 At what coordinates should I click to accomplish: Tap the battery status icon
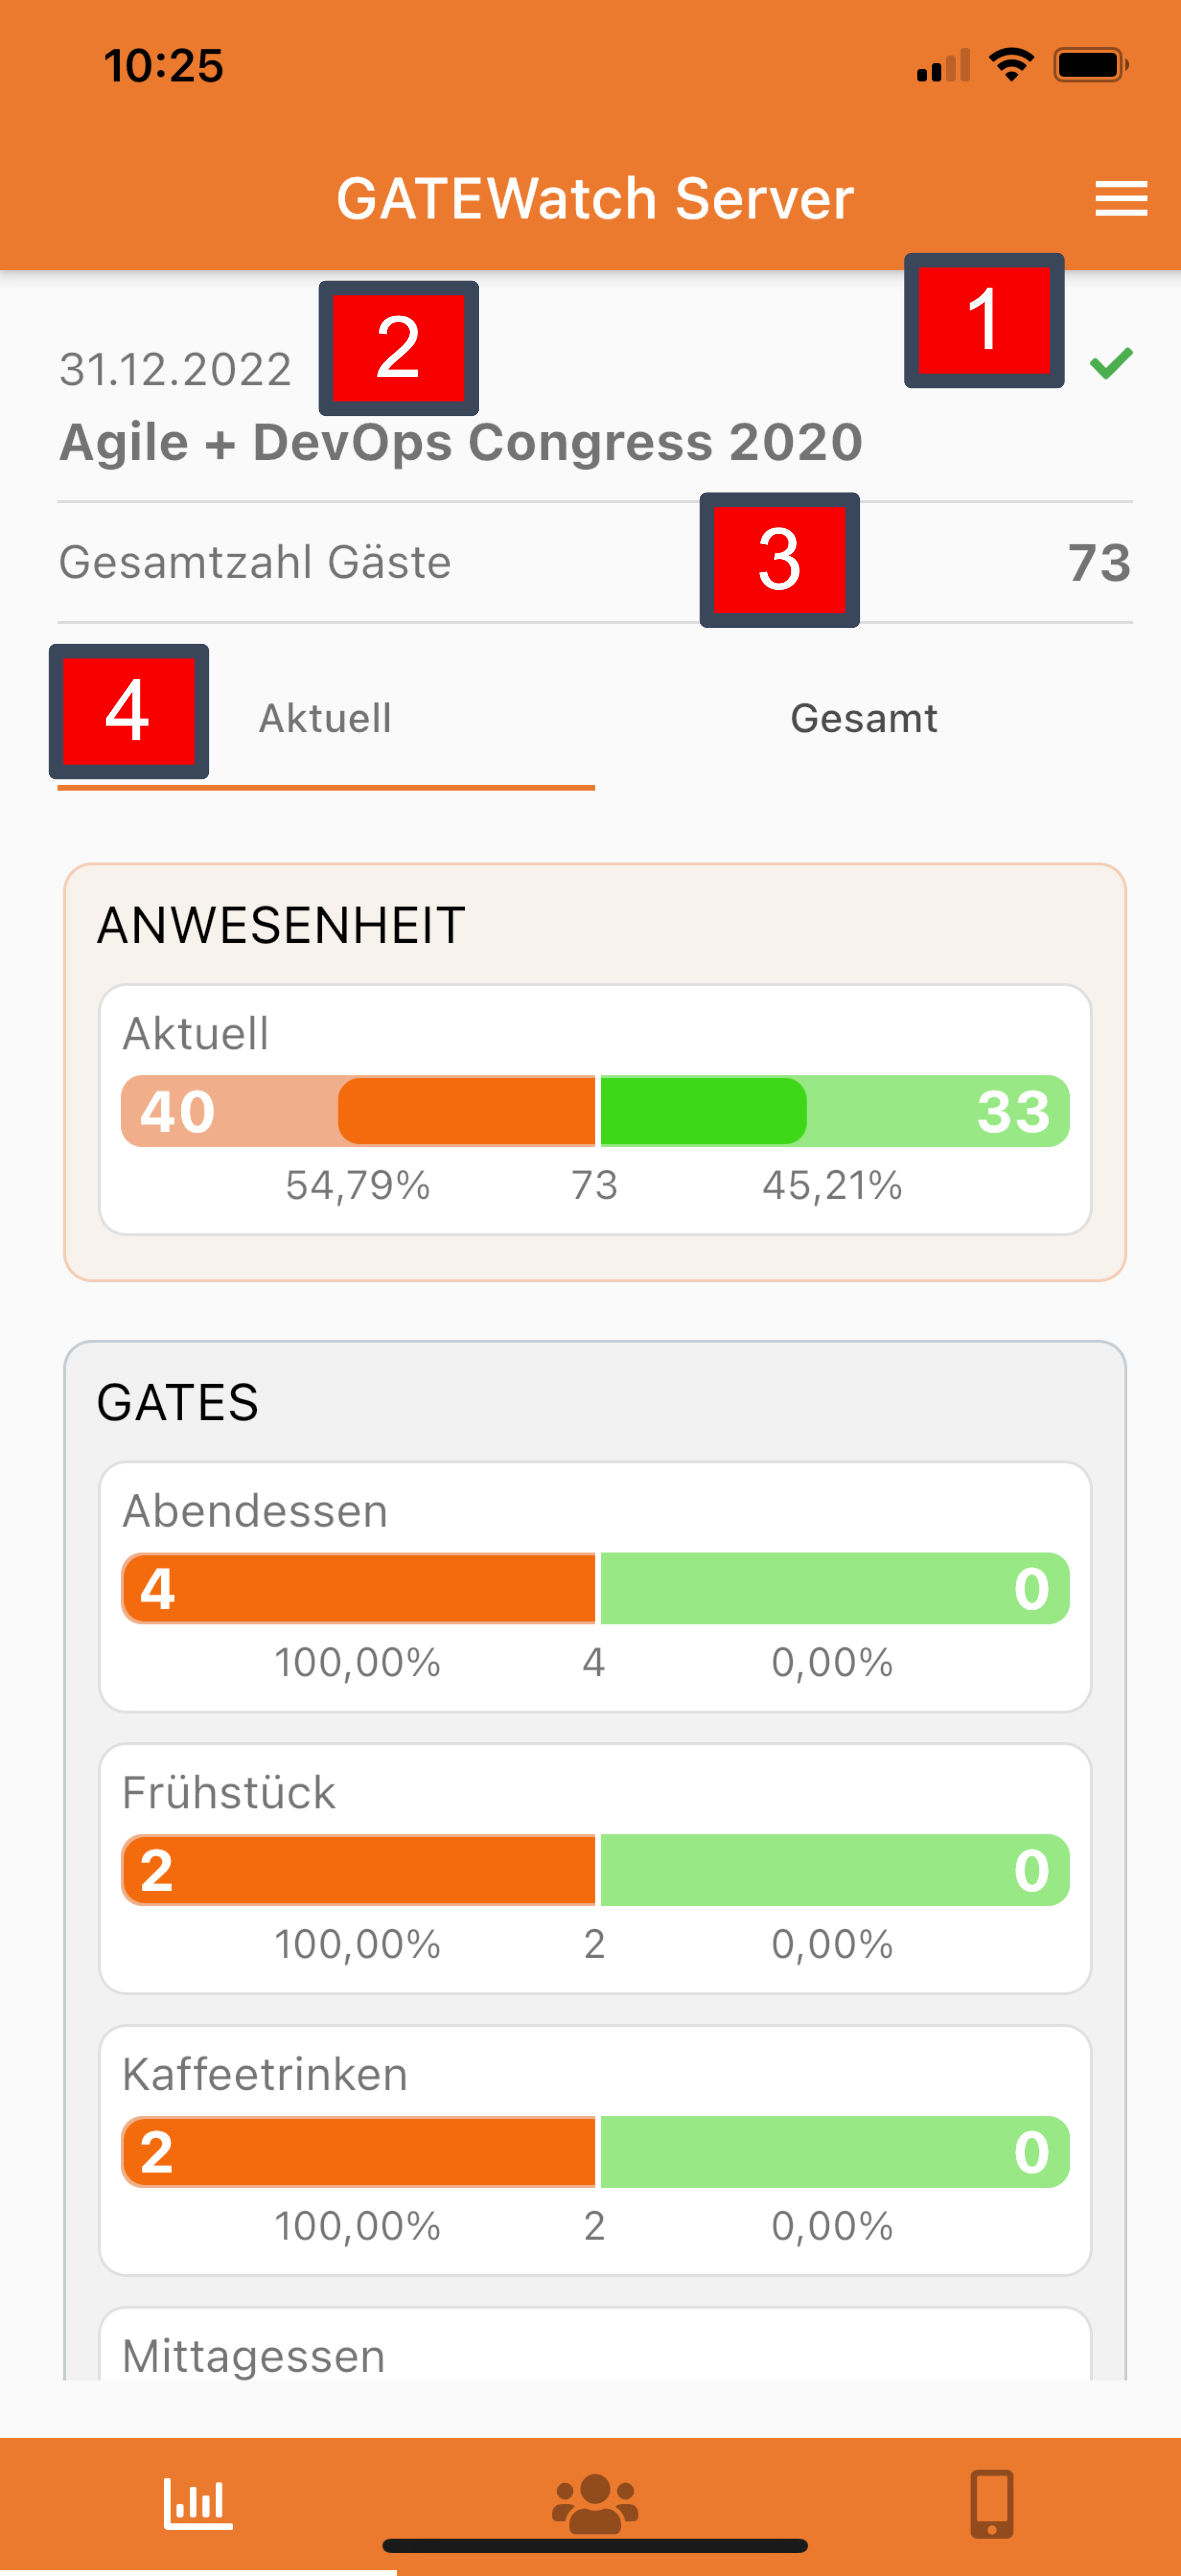tap(1090, 65)
